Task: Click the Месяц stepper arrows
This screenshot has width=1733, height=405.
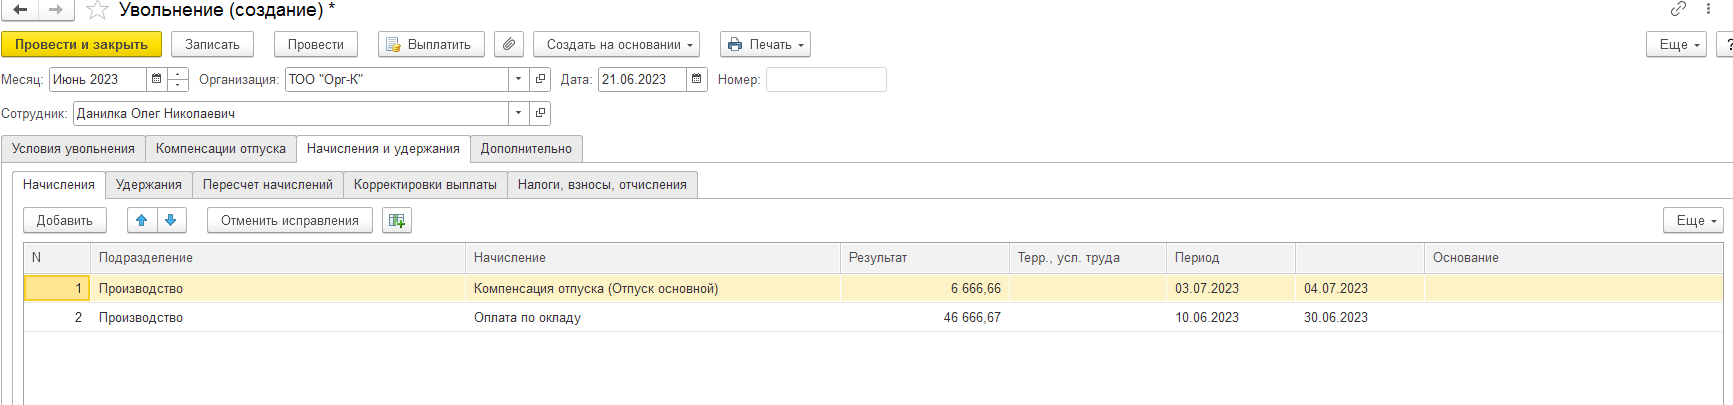Action: pos(178,80)
